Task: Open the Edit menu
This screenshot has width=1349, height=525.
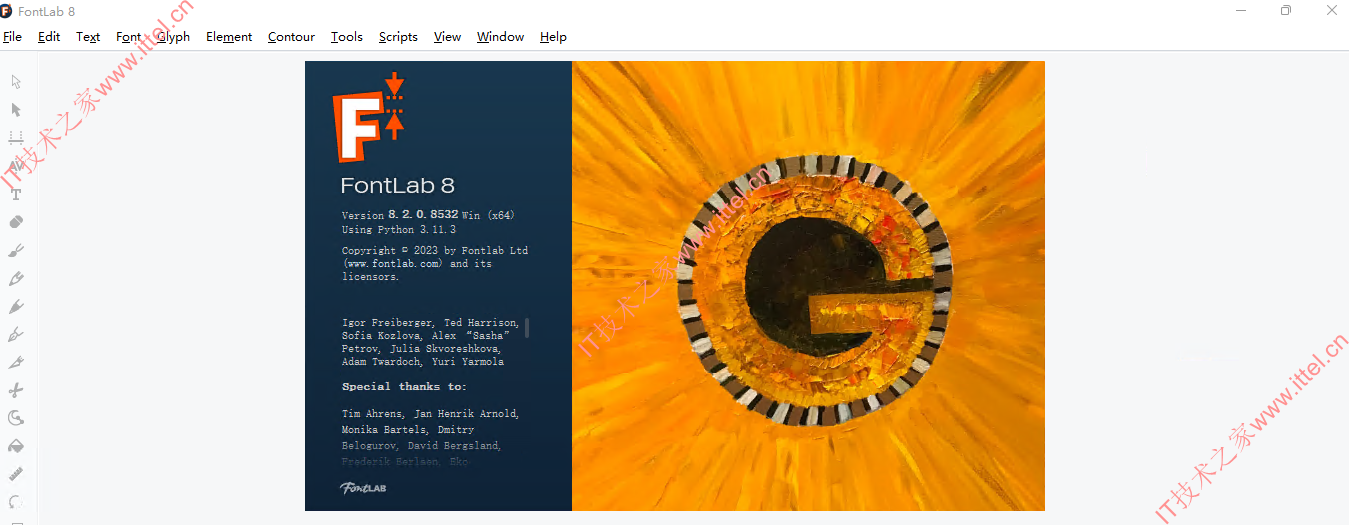Action: click(49, 37)
